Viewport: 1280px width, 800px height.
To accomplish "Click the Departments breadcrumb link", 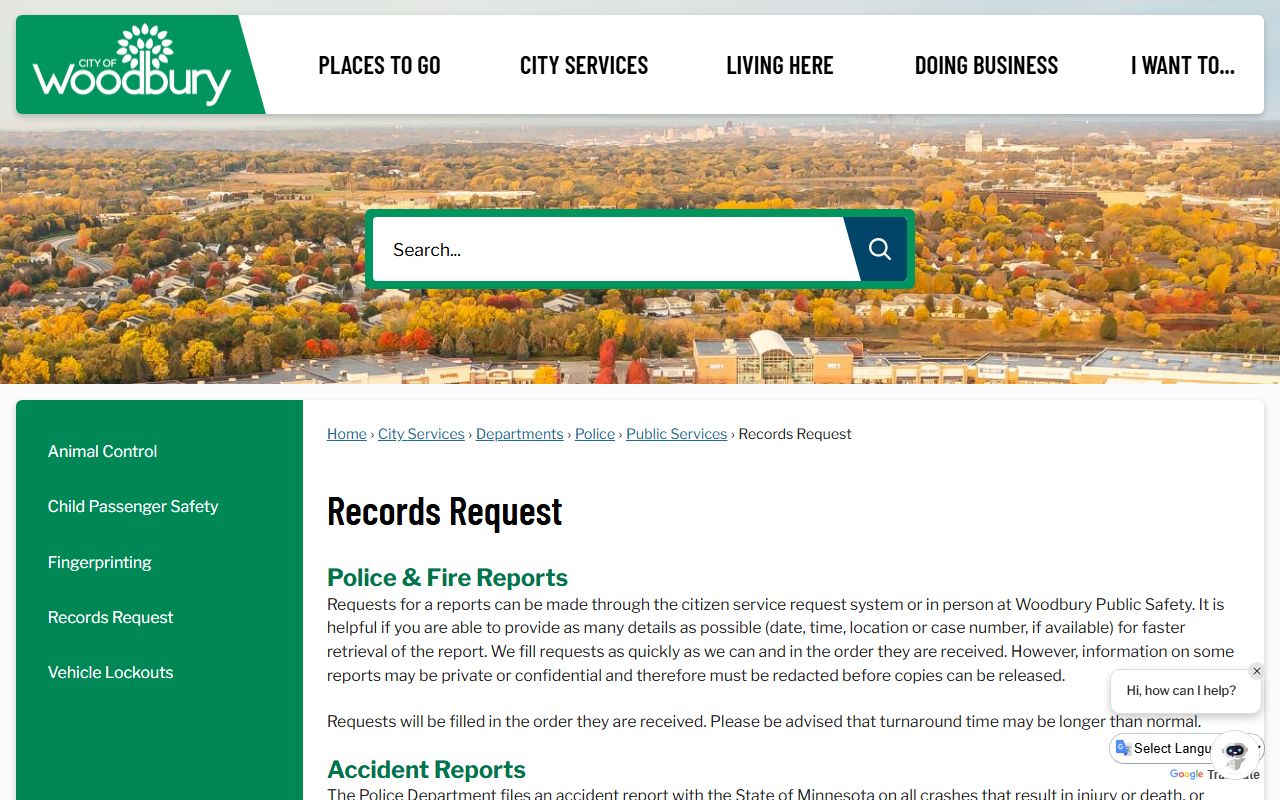I will [x=520, y=434].
